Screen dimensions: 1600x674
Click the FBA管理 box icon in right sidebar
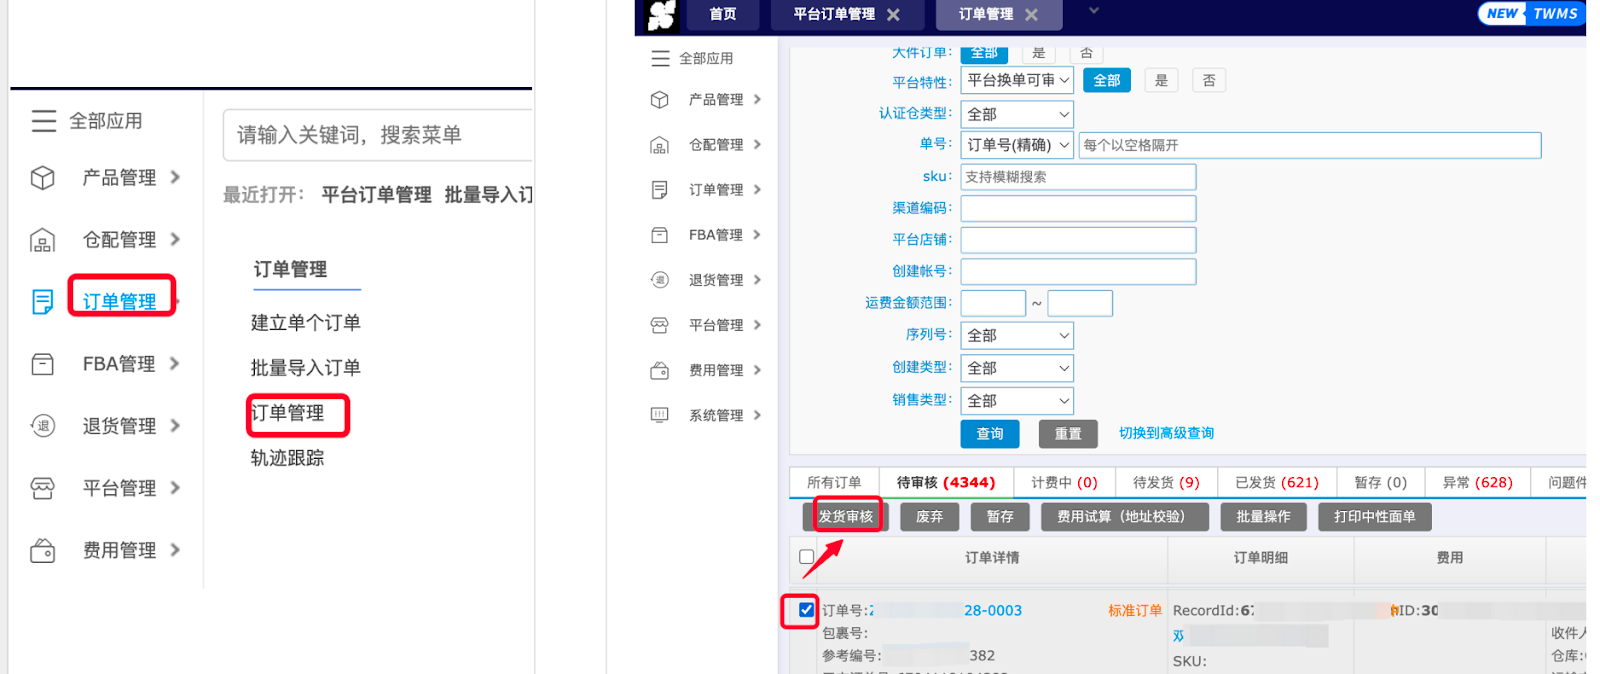tap(659, 235)
